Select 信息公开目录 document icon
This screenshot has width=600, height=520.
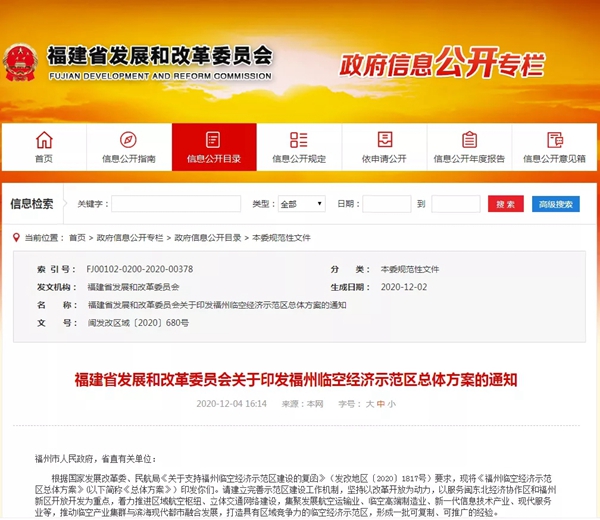213,140
